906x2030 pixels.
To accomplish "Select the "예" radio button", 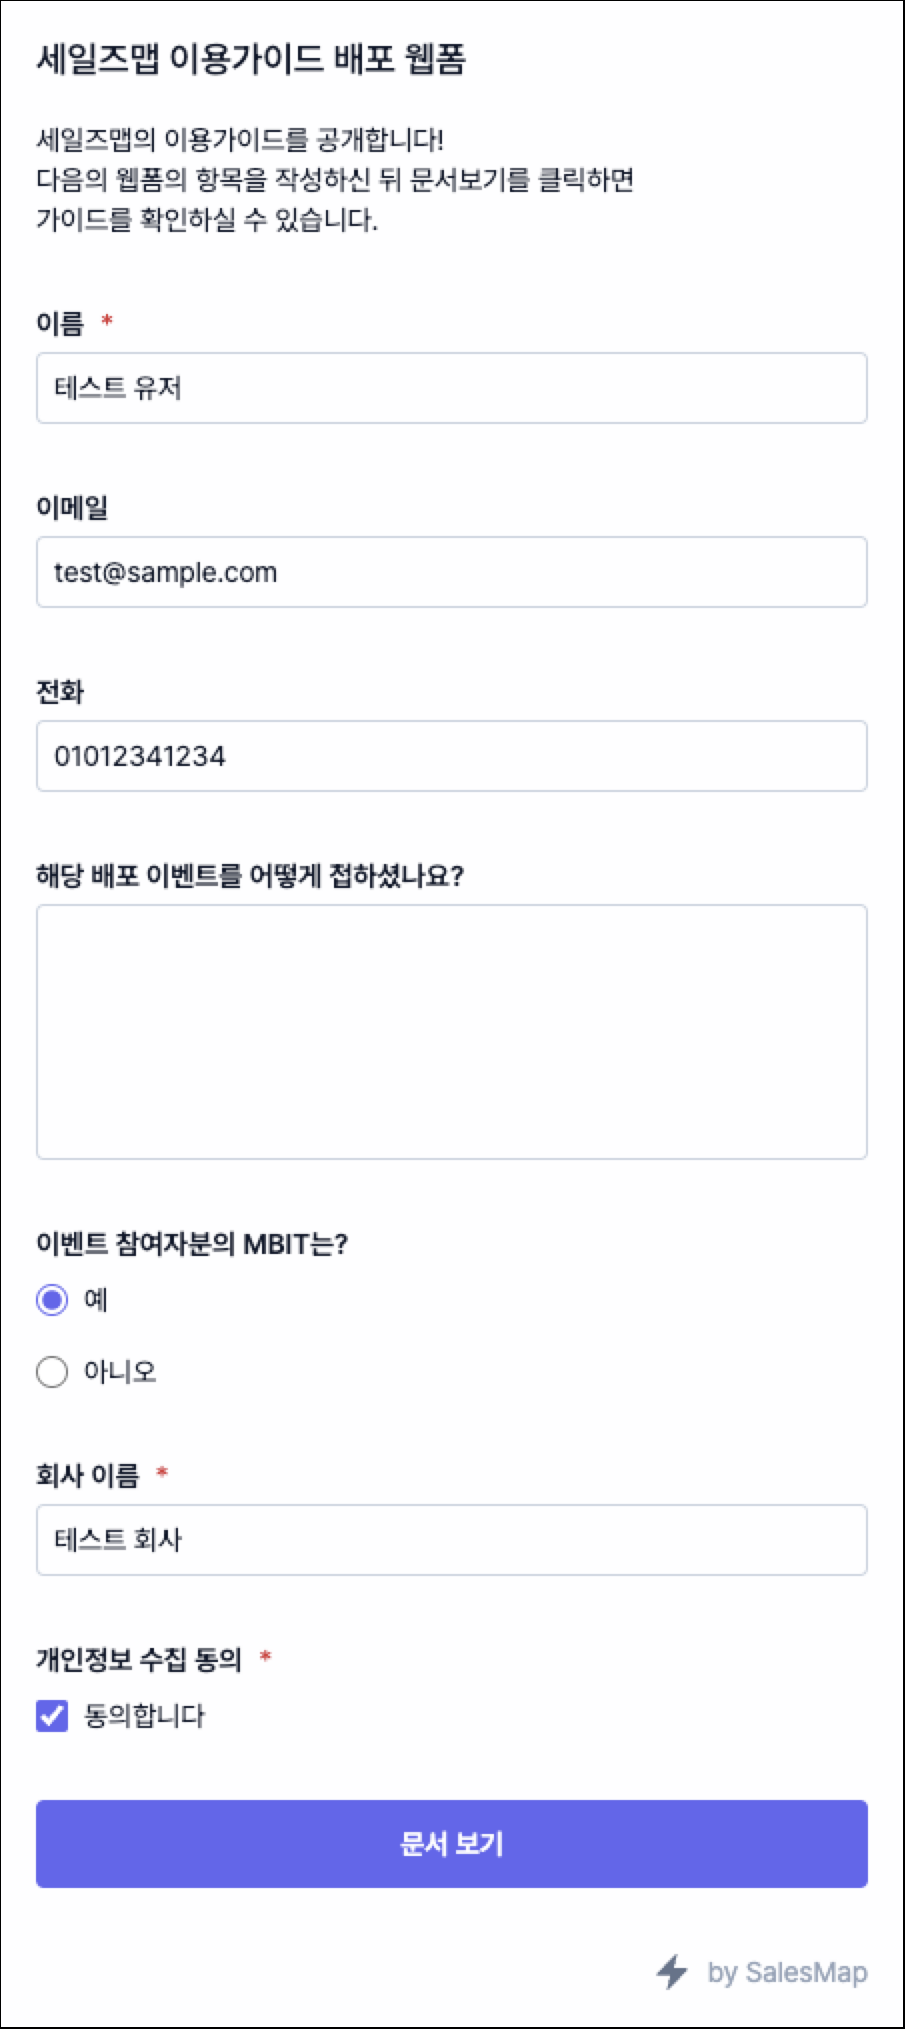I will pos(52,1300).
